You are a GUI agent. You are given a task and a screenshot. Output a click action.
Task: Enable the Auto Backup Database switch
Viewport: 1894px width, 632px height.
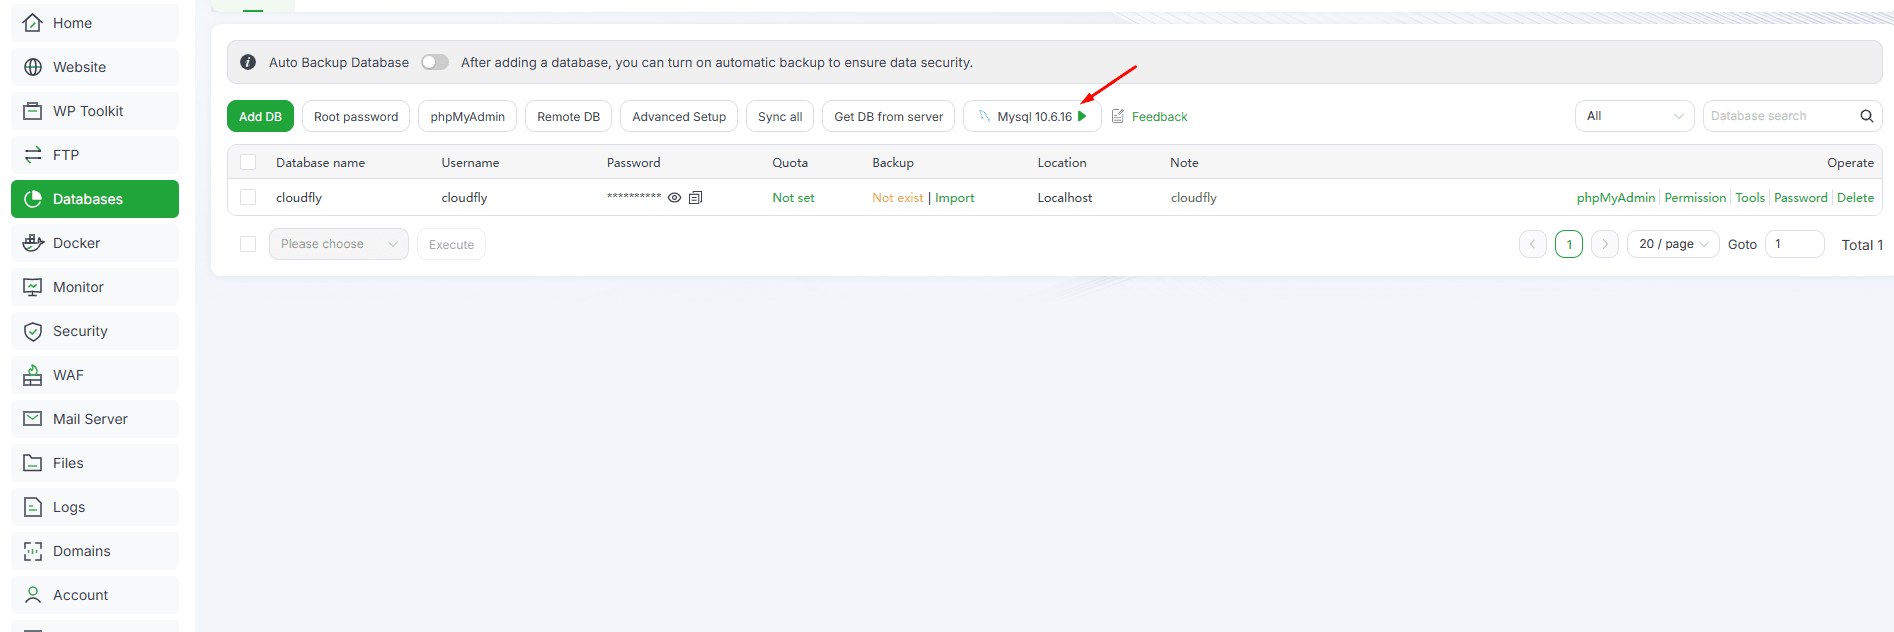coord(434,62)
